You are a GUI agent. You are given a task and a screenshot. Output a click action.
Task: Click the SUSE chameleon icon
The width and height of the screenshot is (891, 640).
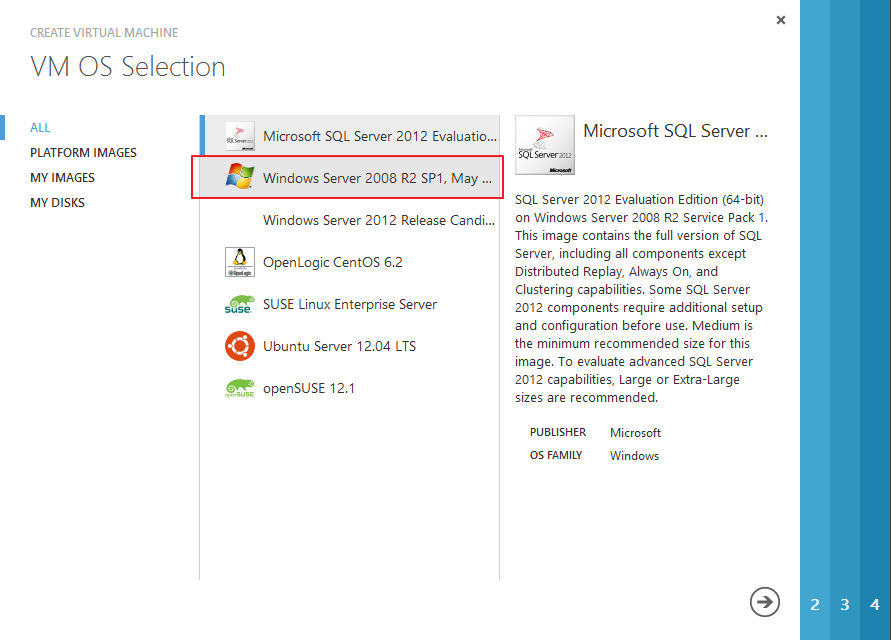[x=240, y=304]
